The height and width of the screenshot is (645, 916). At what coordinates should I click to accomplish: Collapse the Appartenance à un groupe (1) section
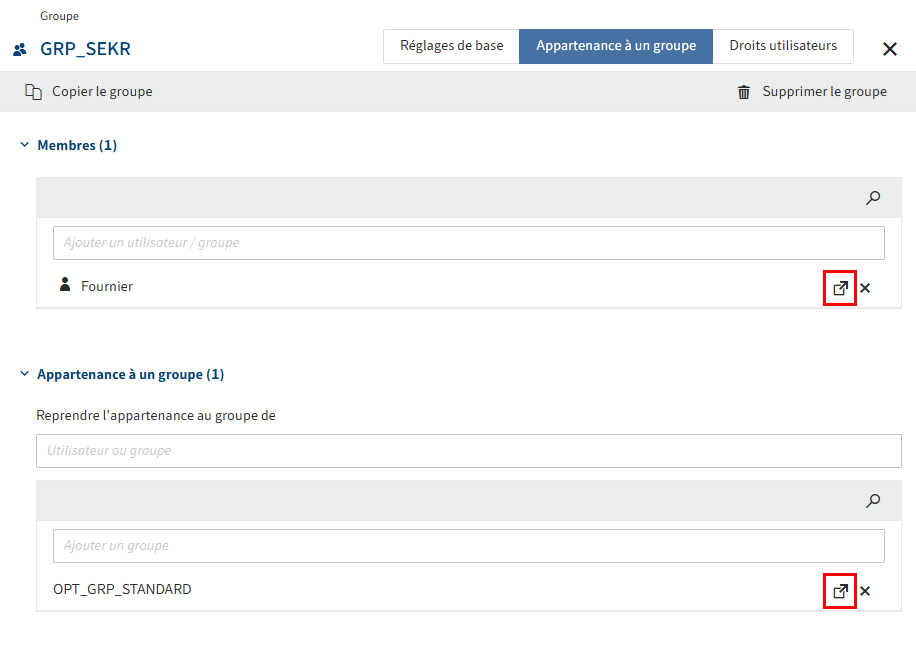25,374
